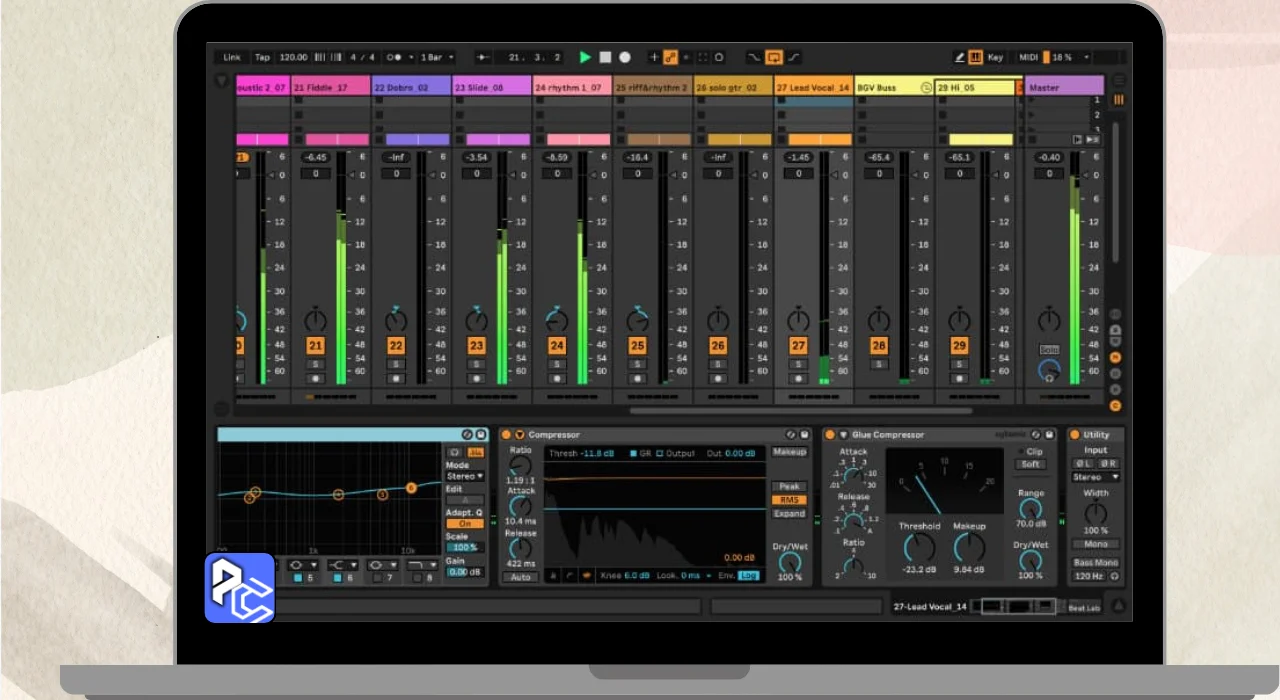Image resolution: width=1280 pixels, height=700 pixels.
Task: Click the Glue Compressor Threshold knob
Action: click(919, 548)
